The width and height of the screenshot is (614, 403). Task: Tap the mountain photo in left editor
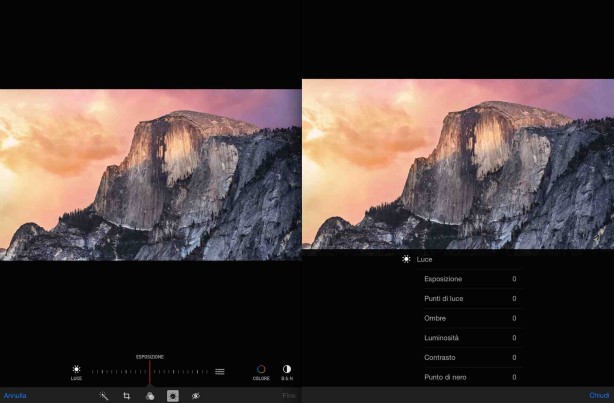150,175
